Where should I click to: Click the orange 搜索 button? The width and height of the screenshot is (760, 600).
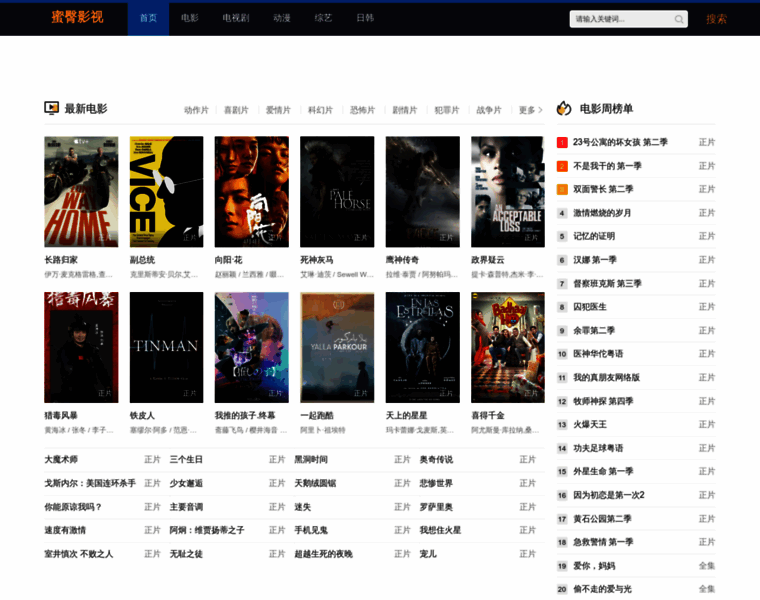click(716, 19)
